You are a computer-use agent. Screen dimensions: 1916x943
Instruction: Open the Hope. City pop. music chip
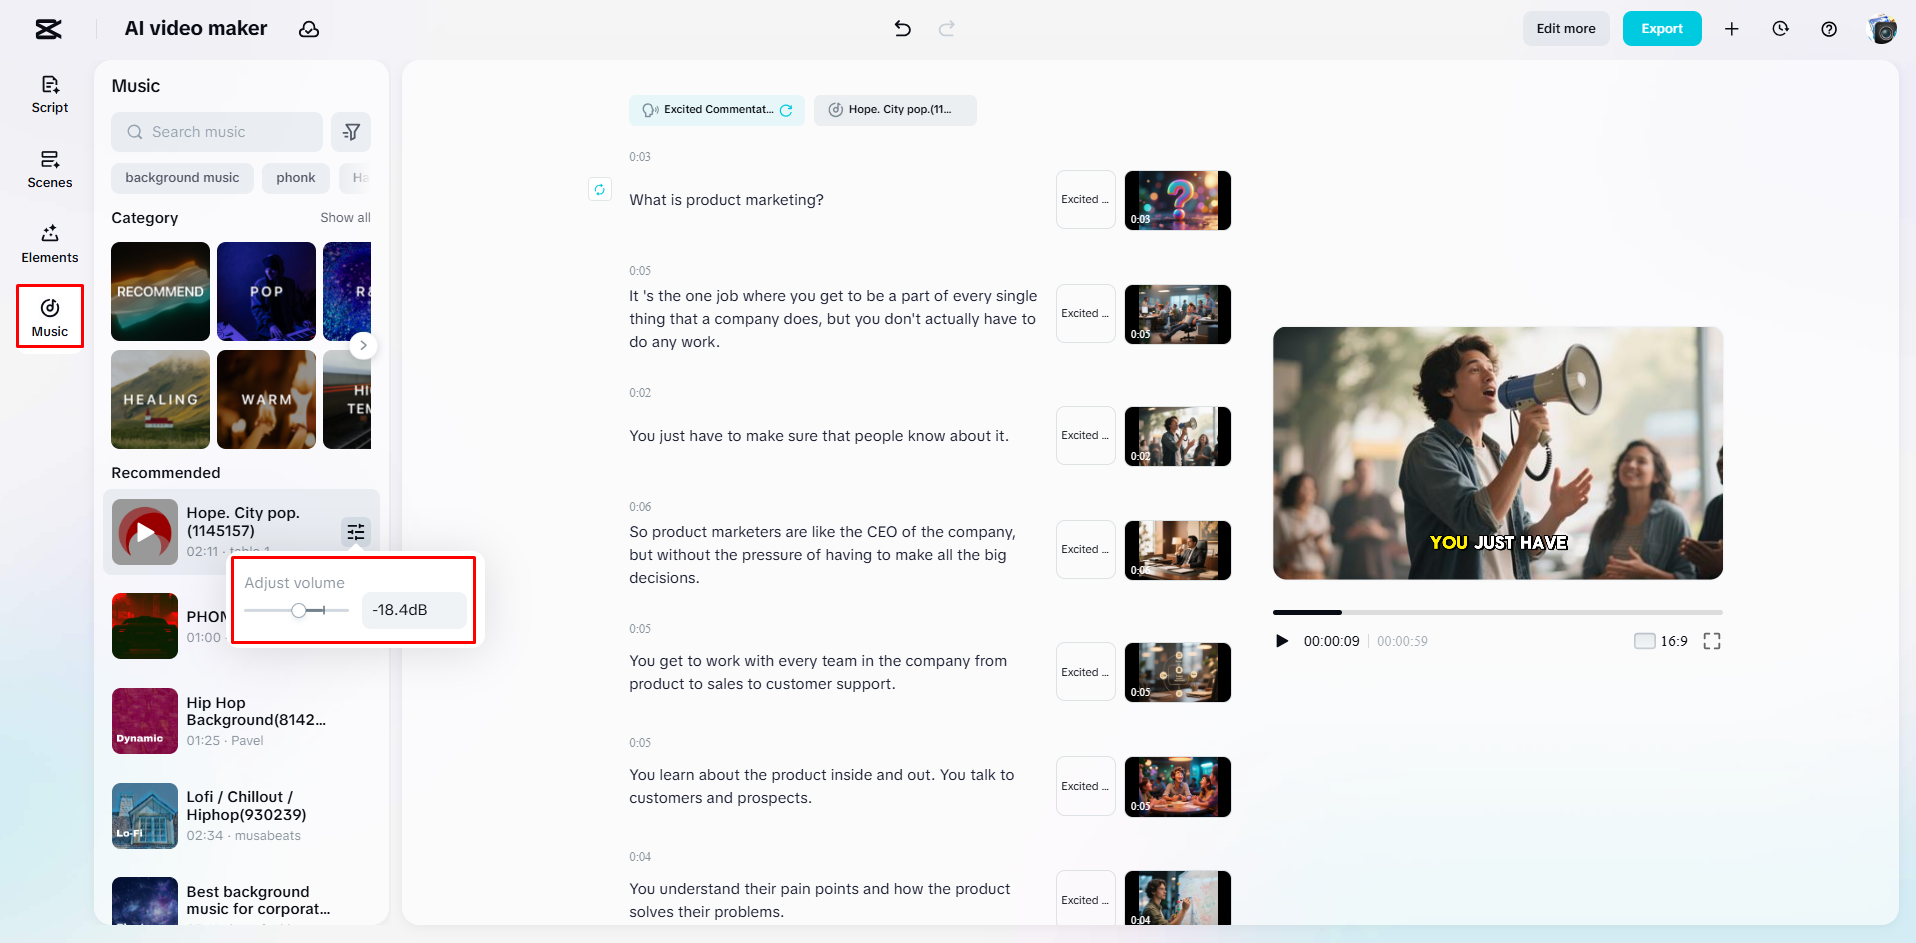tap(895, 110)
